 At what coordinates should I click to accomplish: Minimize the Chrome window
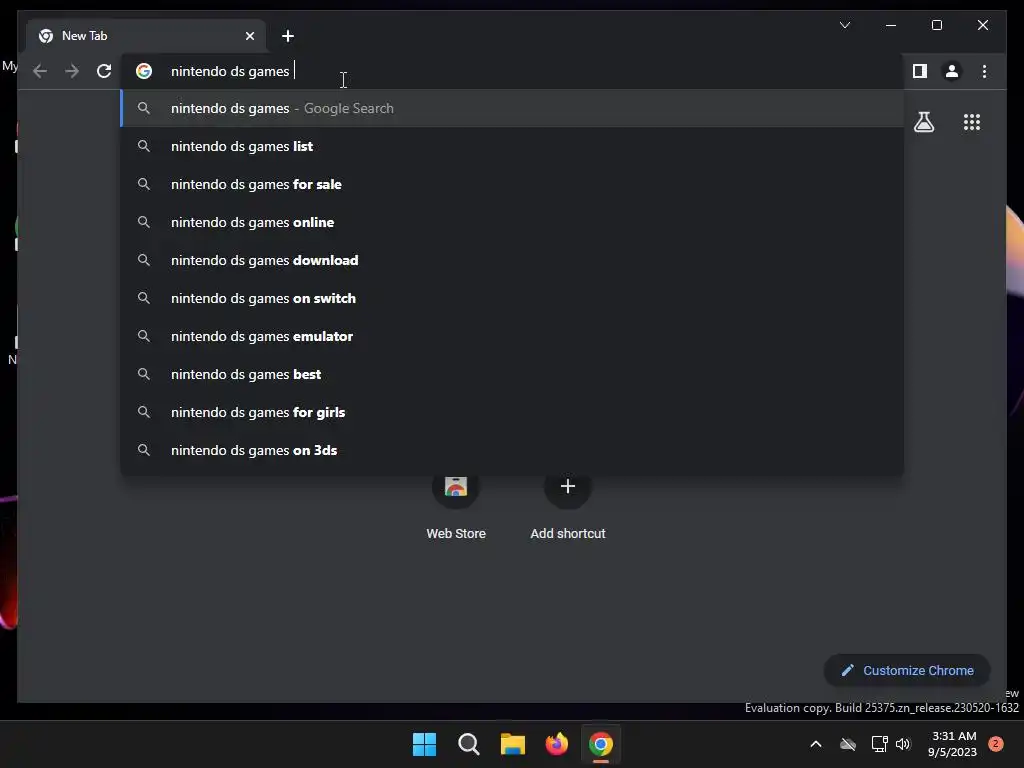tap(891, 25)
